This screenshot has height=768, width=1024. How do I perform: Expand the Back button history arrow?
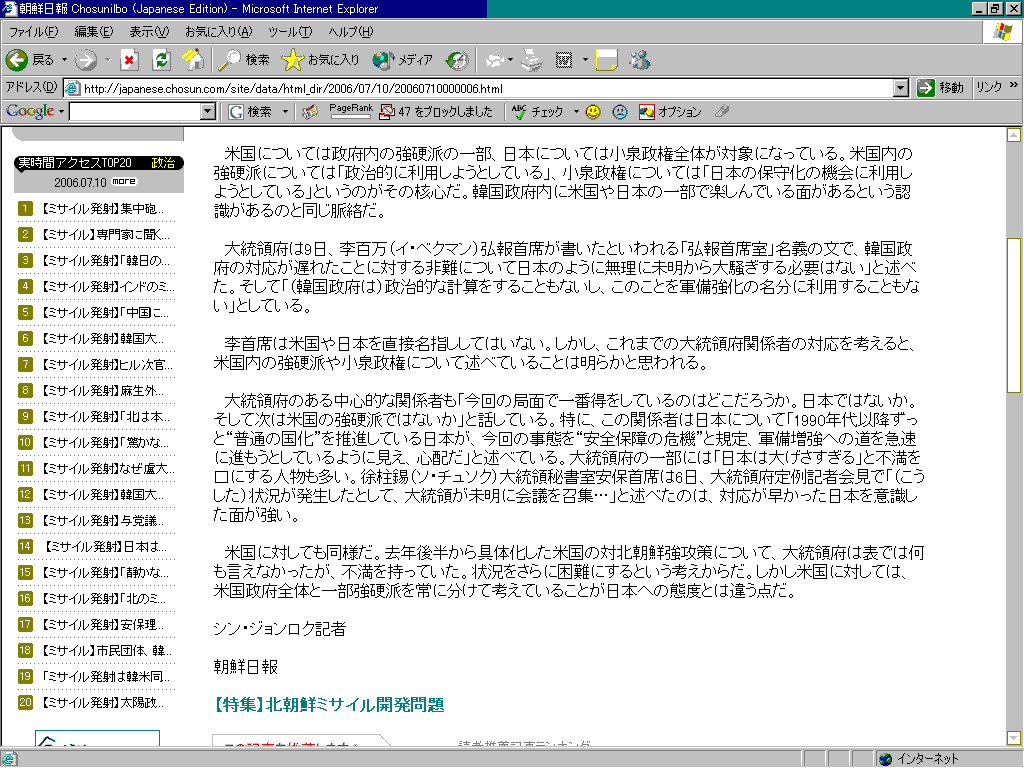65,60
